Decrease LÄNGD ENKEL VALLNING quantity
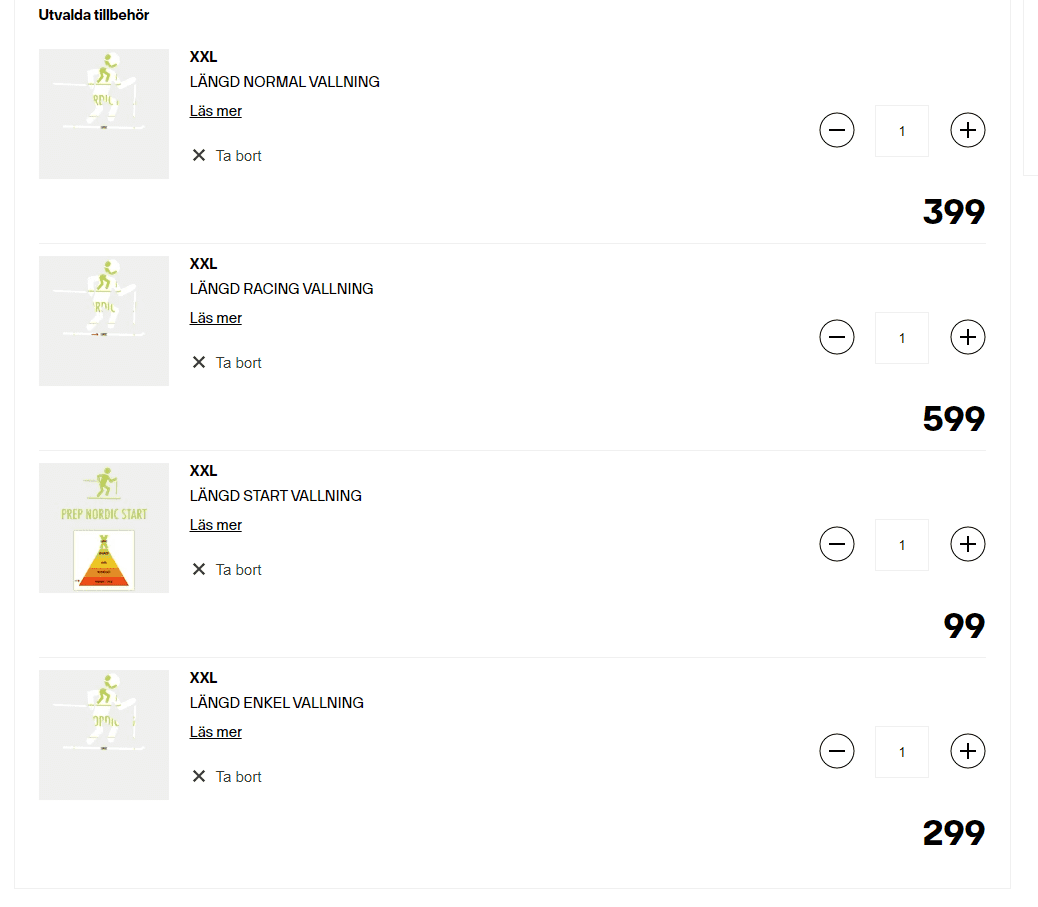1038x907 pixels. point(837,751)
